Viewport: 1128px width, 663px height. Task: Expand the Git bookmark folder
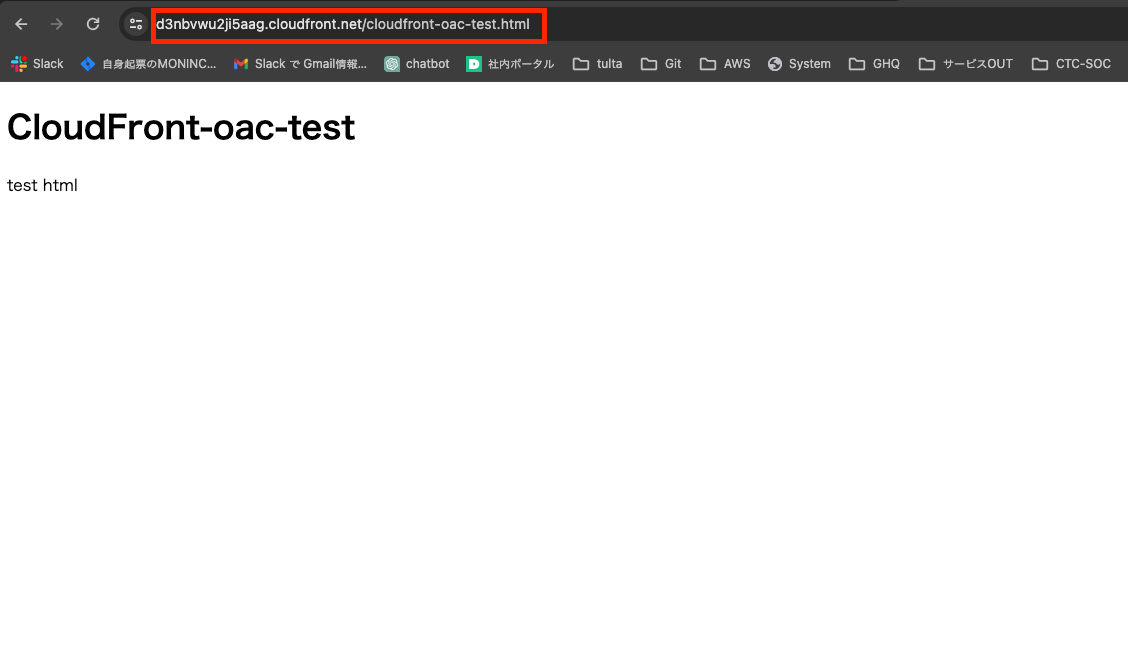coord(661,64)
